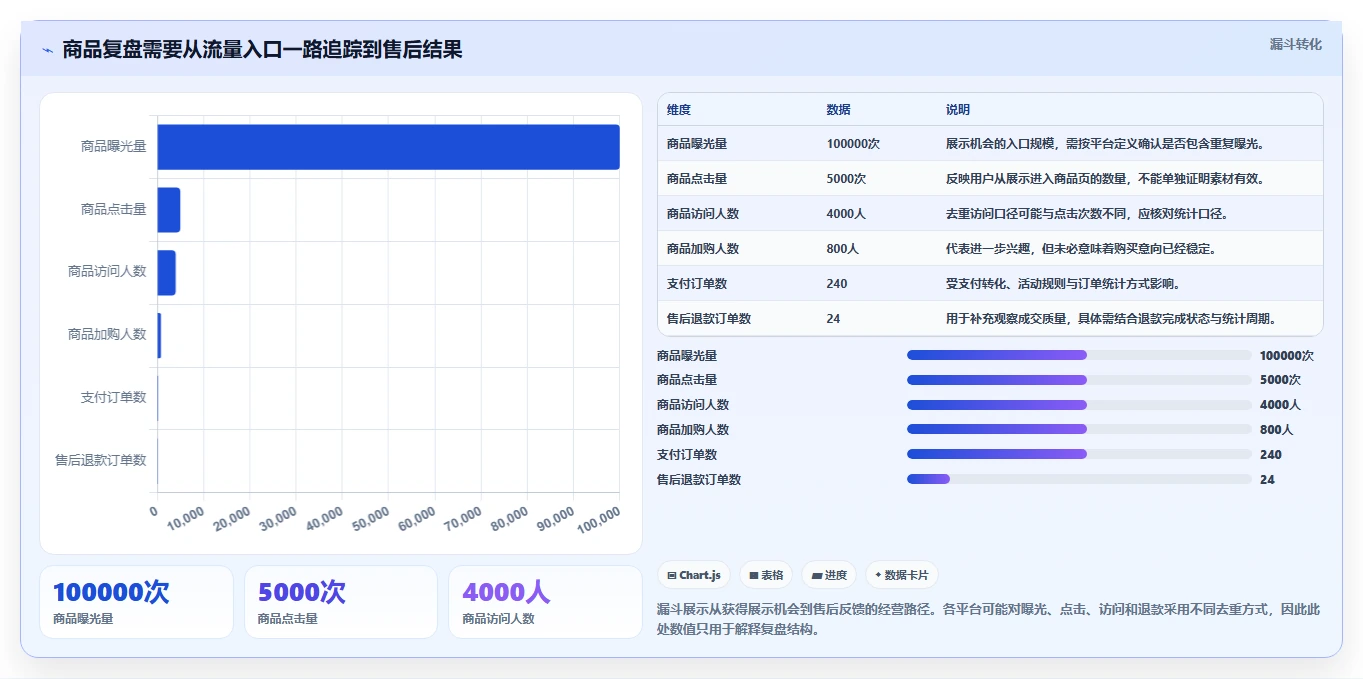Click the 100000次 table cell
This screenshot has width=1363, height=679.
click(853, 144)
